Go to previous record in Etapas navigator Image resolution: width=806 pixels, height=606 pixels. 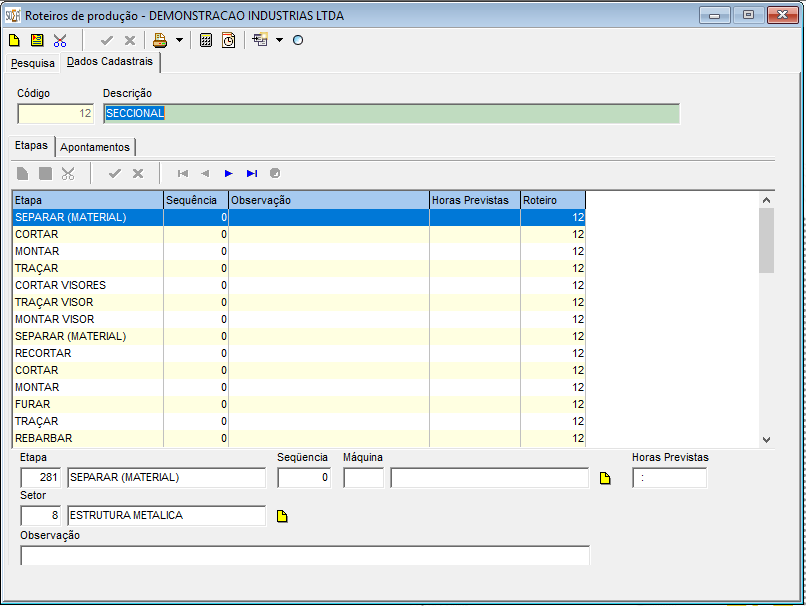click(205, 174)
